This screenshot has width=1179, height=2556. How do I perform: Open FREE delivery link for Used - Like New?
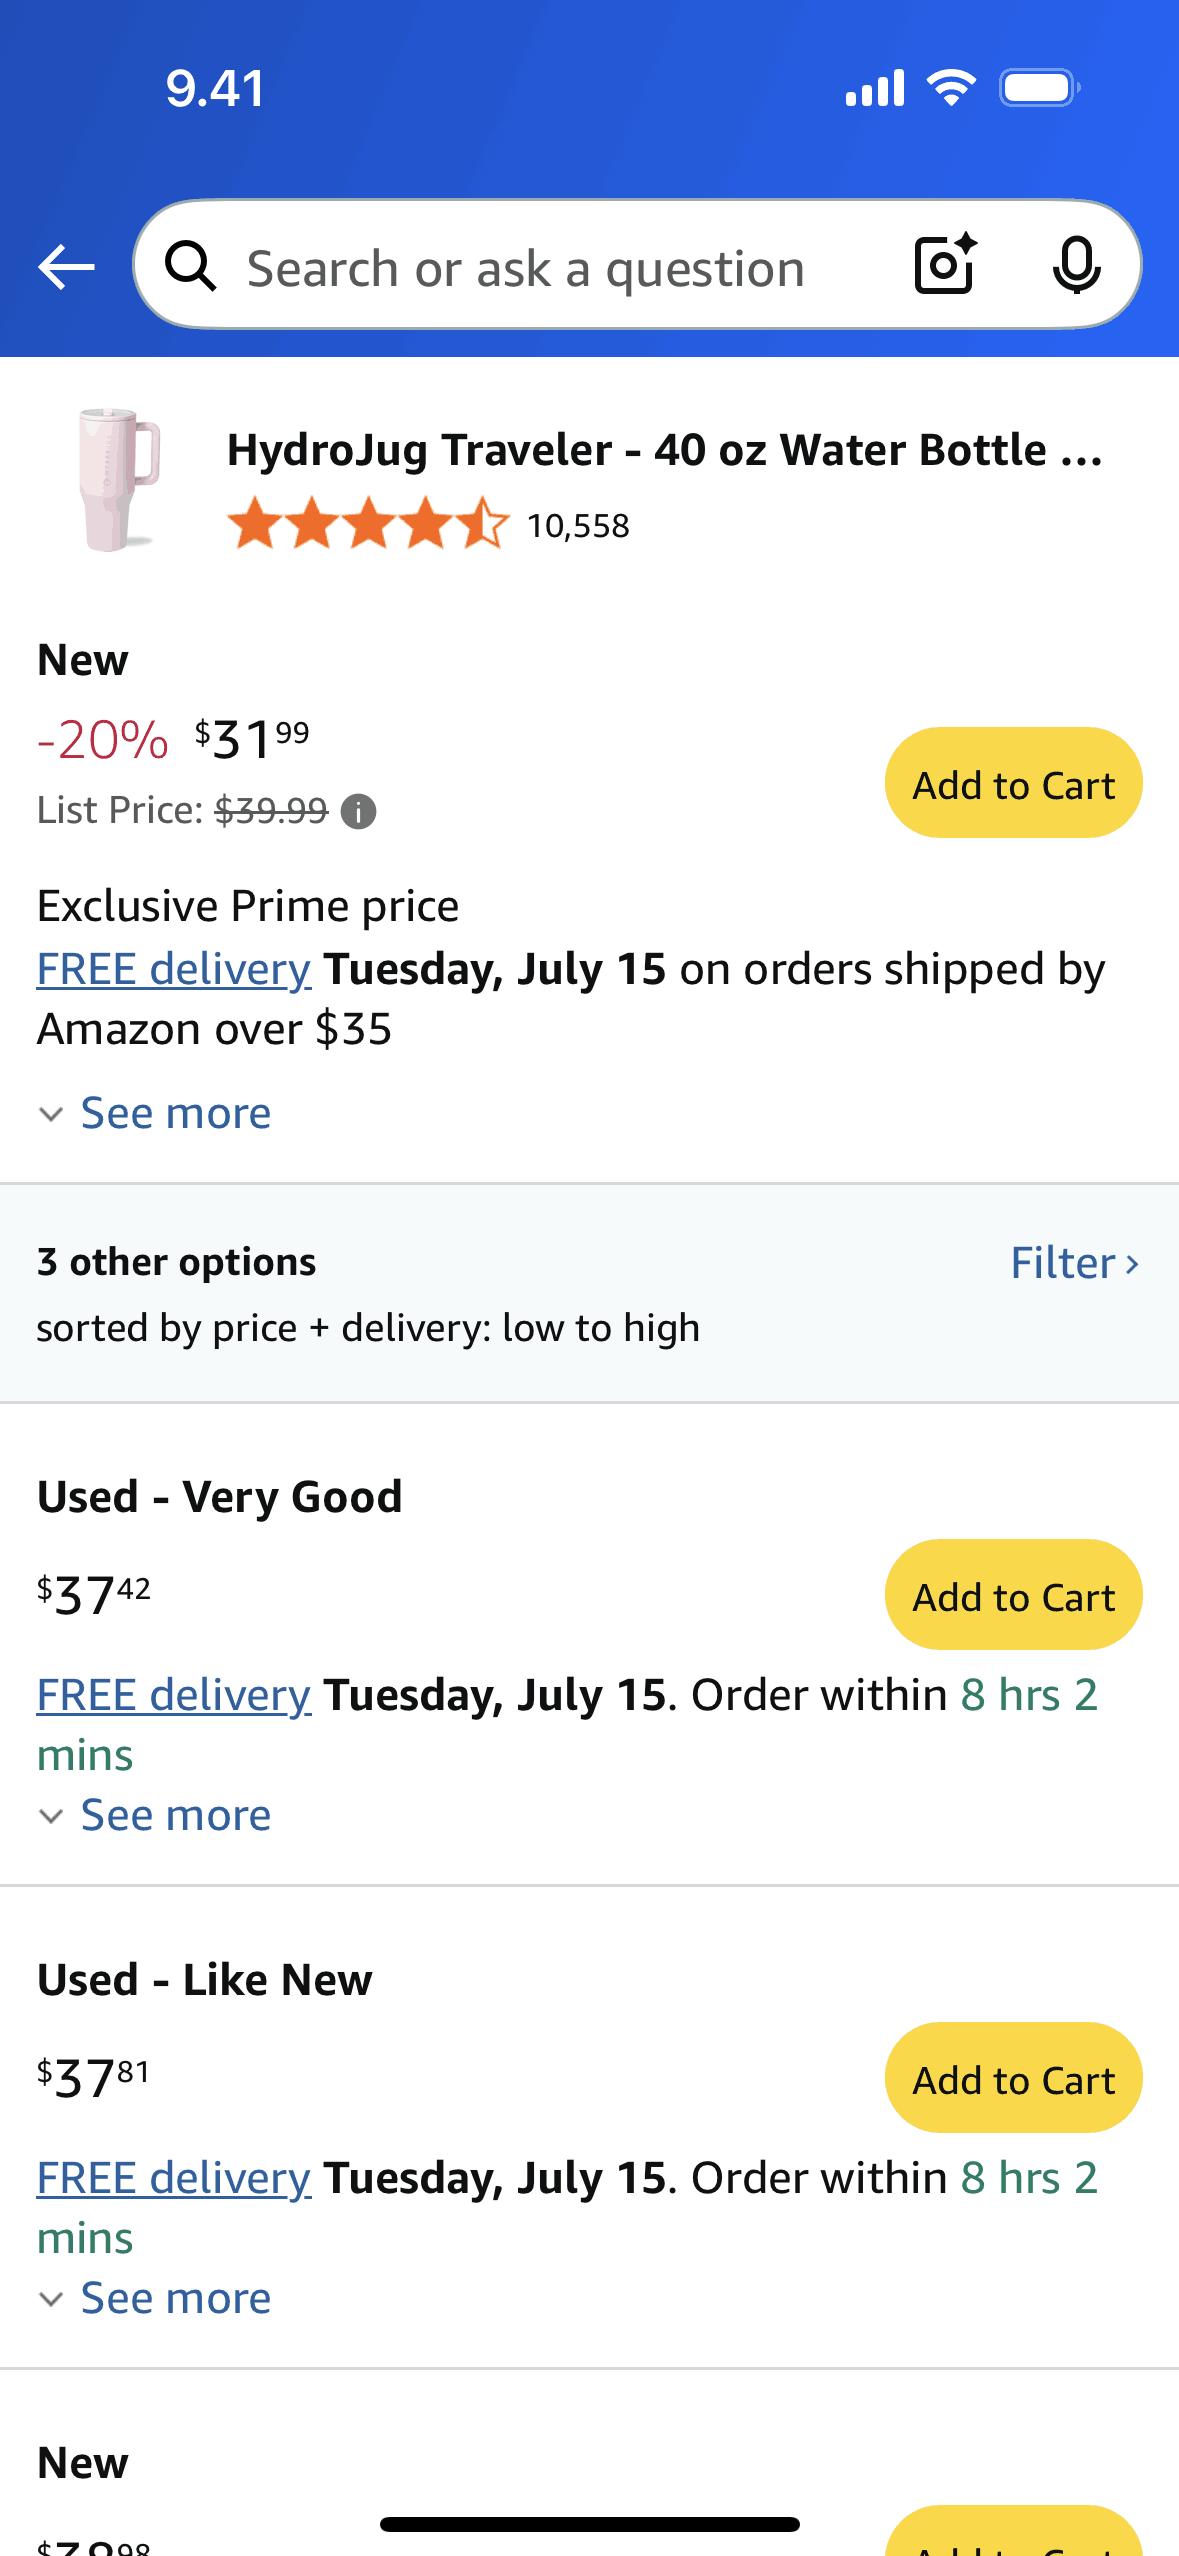click(174, 2178)
